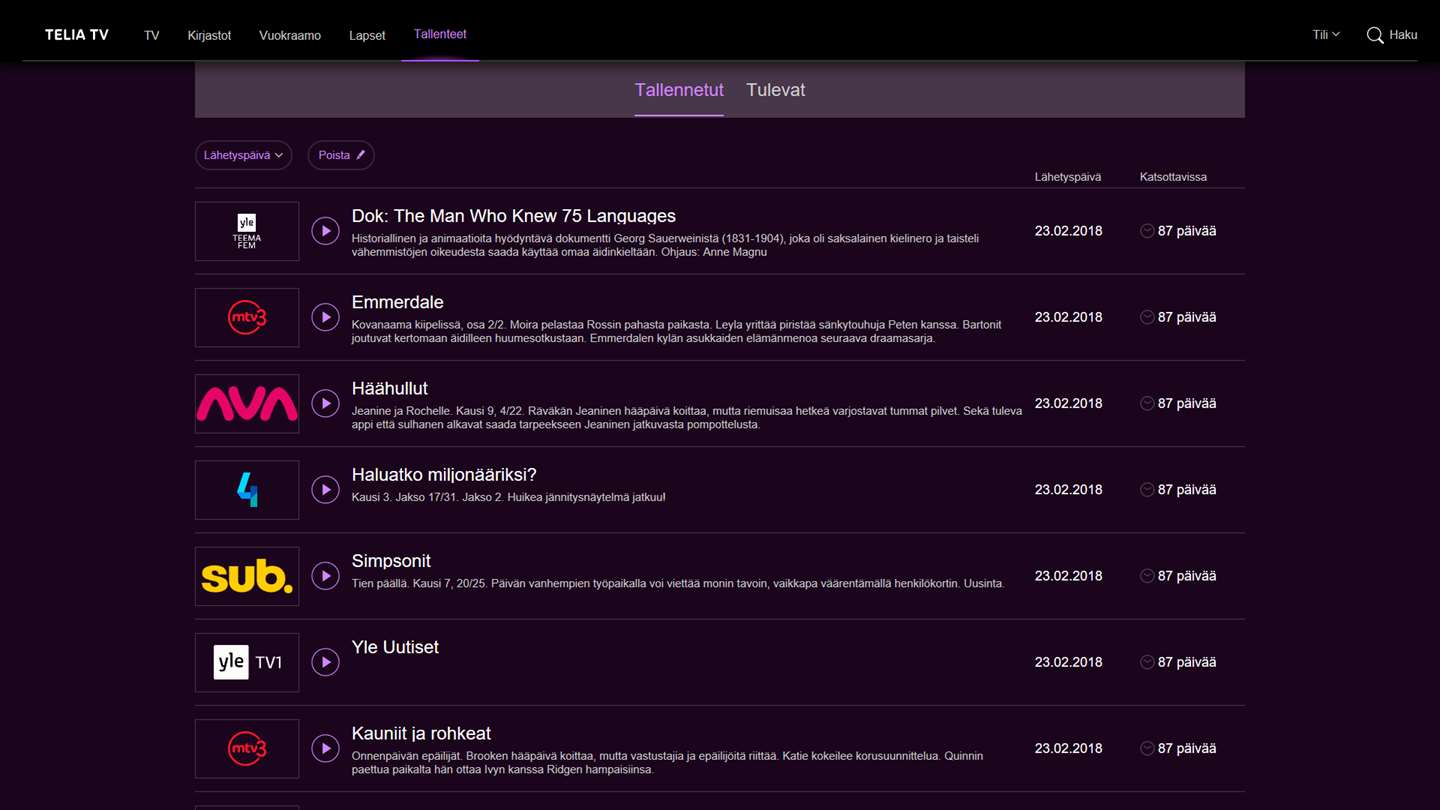The image size is (1440, 810).
Task: Click the Lähetyspäivä column header
Action: (1068, 177)
